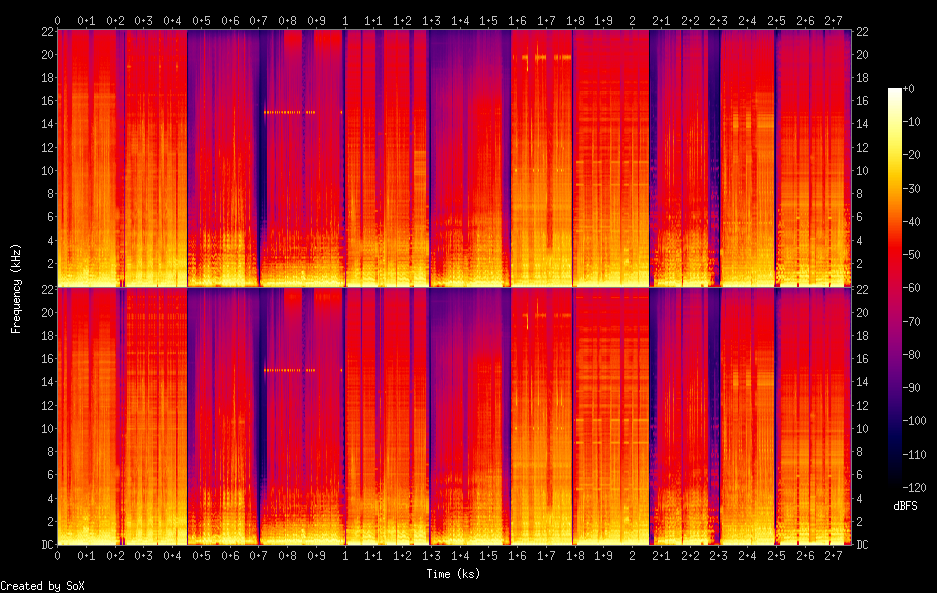This screenshot has width=937, height=593.
Task: Click the 0.5 mark on the top time axis
Action: click(x=201, y=20)
